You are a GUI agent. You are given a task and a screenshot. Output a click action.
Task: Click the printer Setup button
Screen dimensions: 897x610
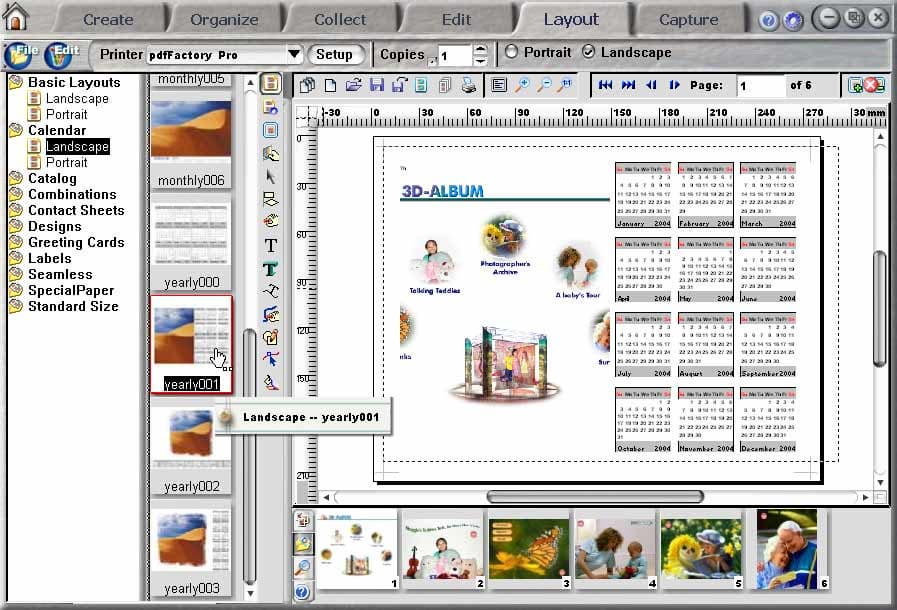(335, 54)
